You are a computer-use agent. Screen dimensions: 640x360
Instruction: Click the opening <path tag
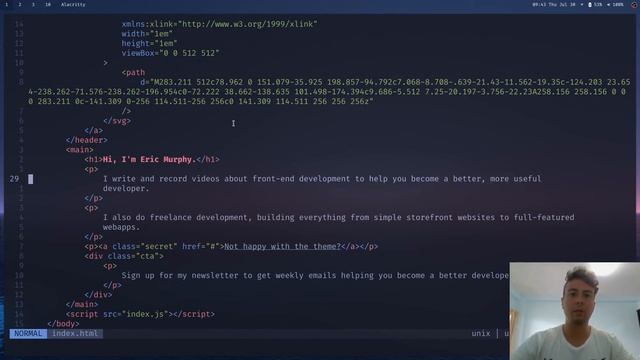(133, 73)
